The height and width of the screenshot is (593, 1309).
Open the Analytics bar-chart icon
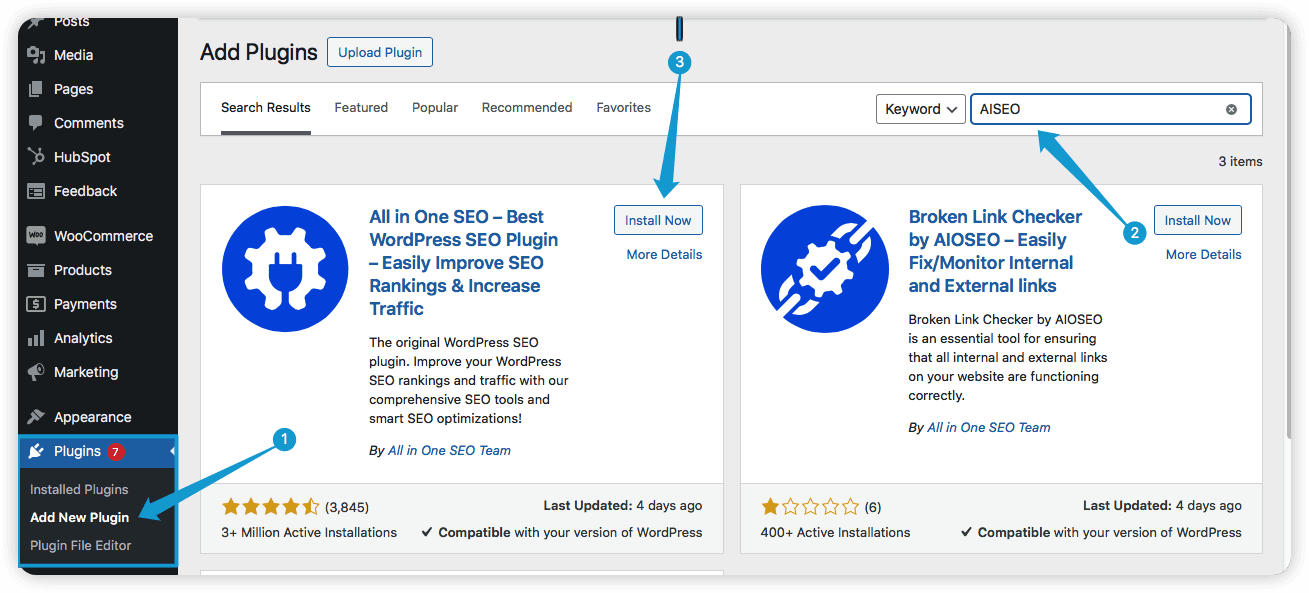point(36,338)
